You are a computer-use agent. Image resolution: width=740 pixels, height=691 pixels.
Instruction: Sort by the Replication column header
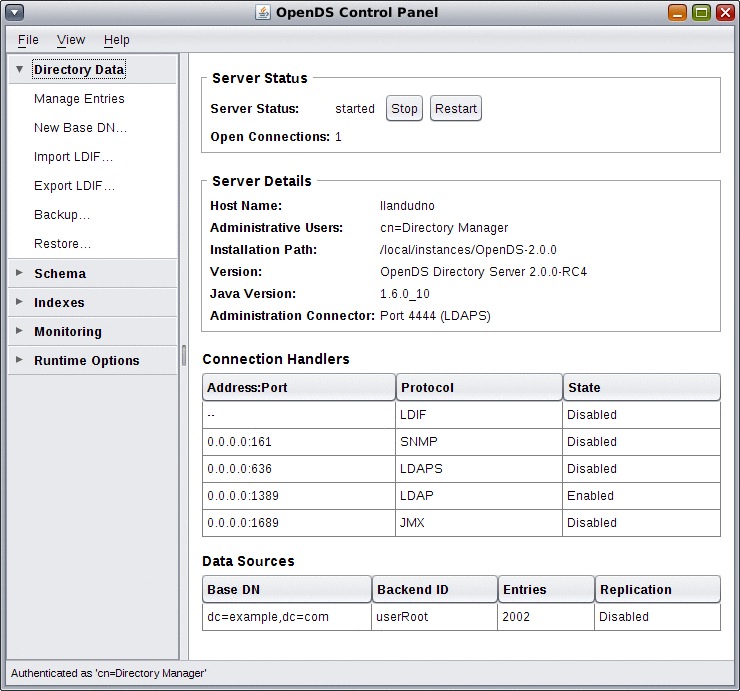point(658,590)
